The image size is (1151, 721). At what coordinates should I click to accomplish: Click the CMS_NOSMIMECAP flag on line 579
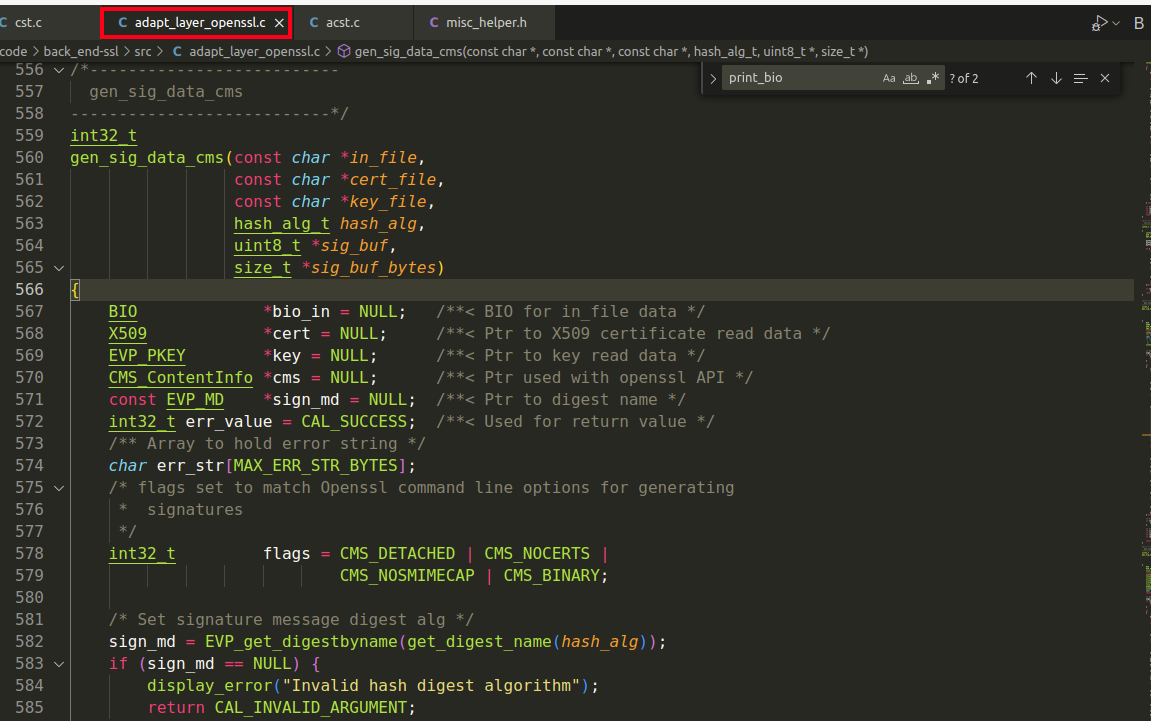407,576
